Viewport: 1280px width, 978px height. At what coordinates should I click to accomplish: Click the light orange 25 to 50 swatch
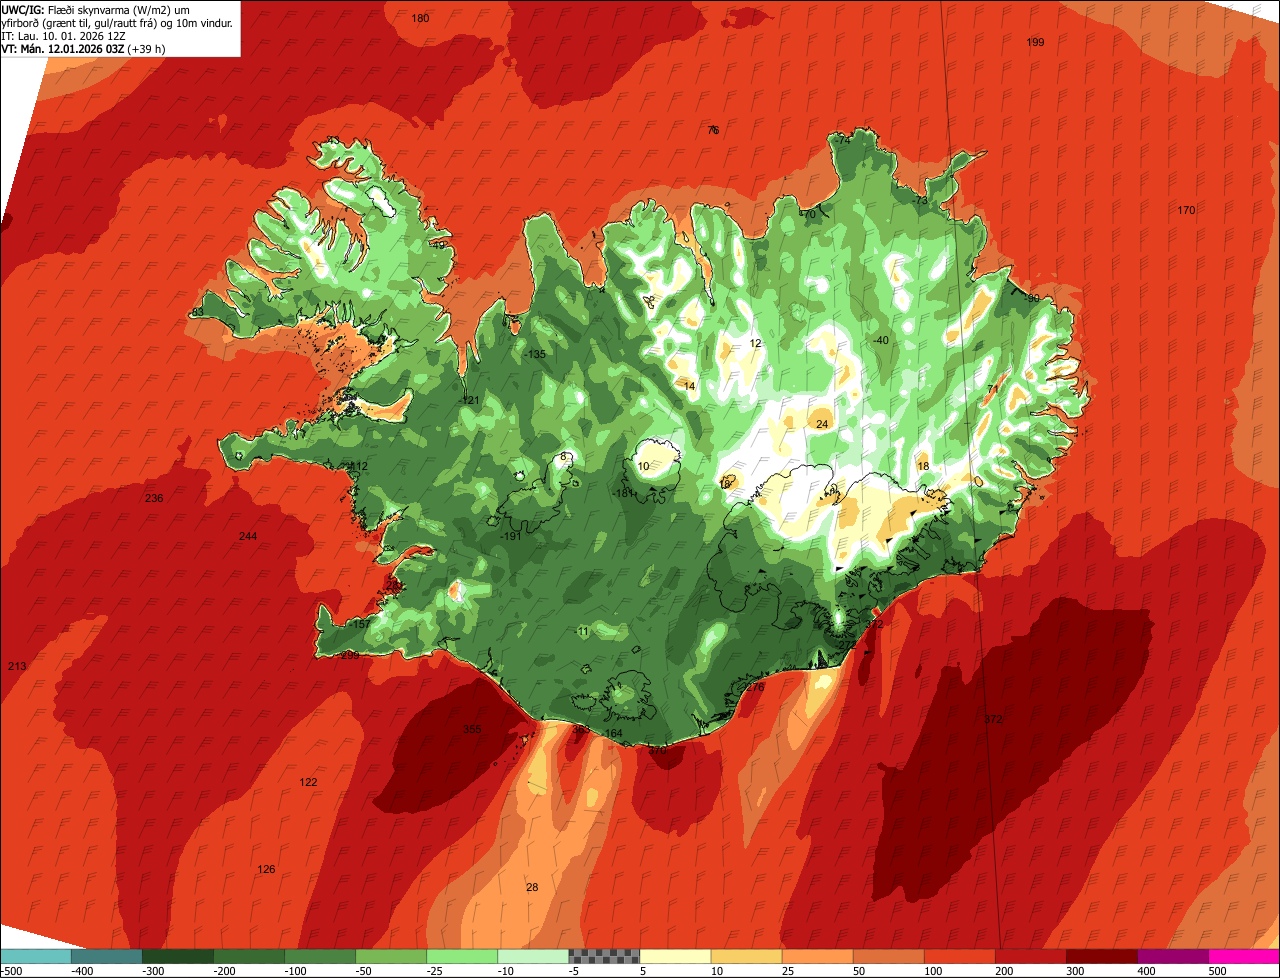coord(817,955)
